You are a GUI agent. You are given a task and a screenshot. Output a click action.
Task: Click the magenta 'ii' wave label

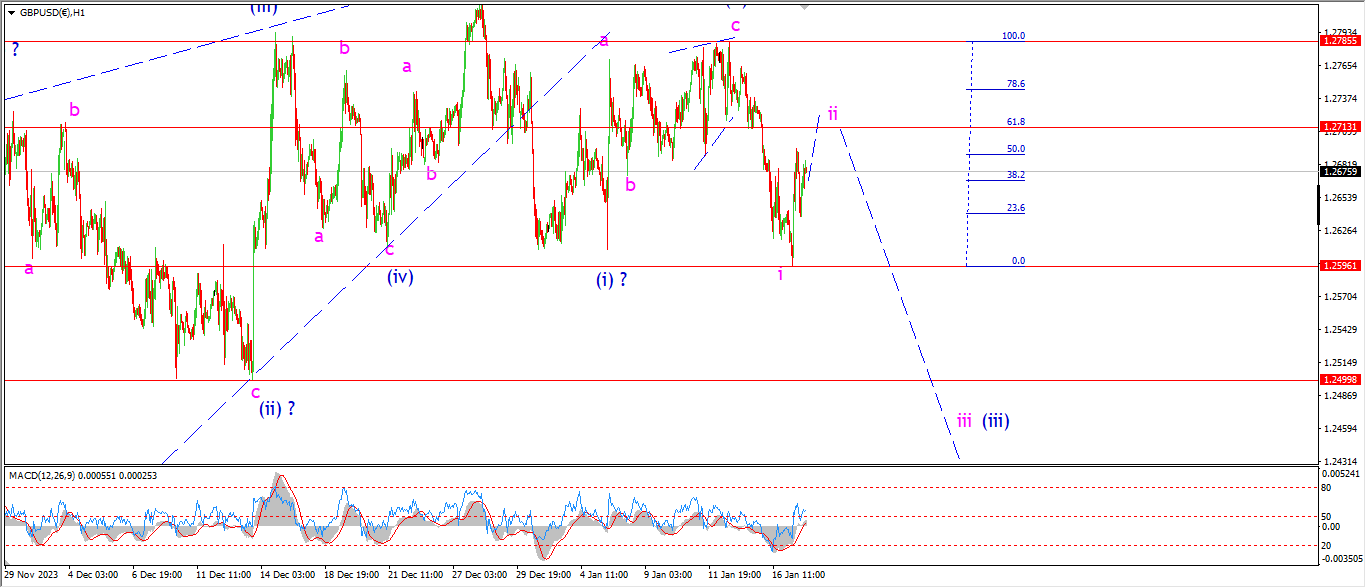[832, 112]
